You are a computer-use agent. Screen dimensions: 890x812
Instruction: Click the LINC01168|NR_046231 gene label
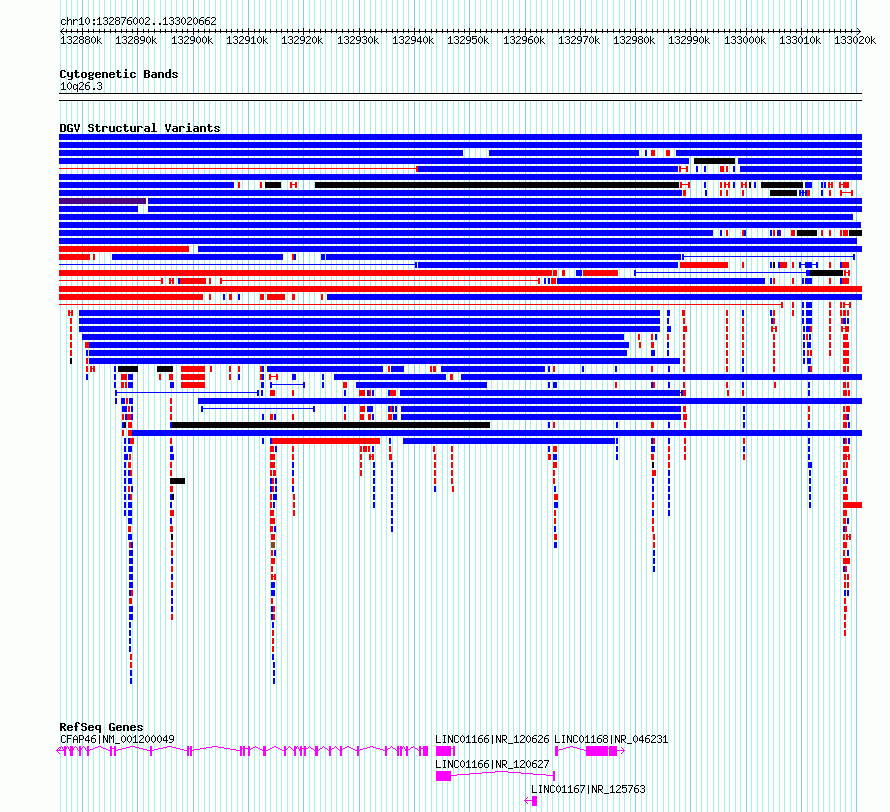point(611,739)
